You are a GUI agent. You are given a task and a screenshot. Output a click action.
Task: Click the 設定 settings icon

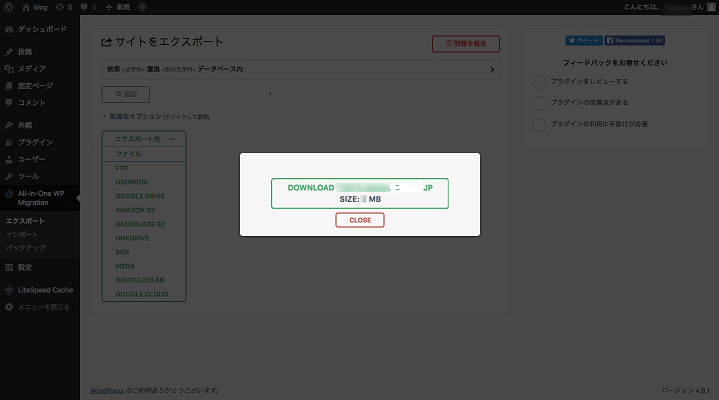tap(9, 267)
